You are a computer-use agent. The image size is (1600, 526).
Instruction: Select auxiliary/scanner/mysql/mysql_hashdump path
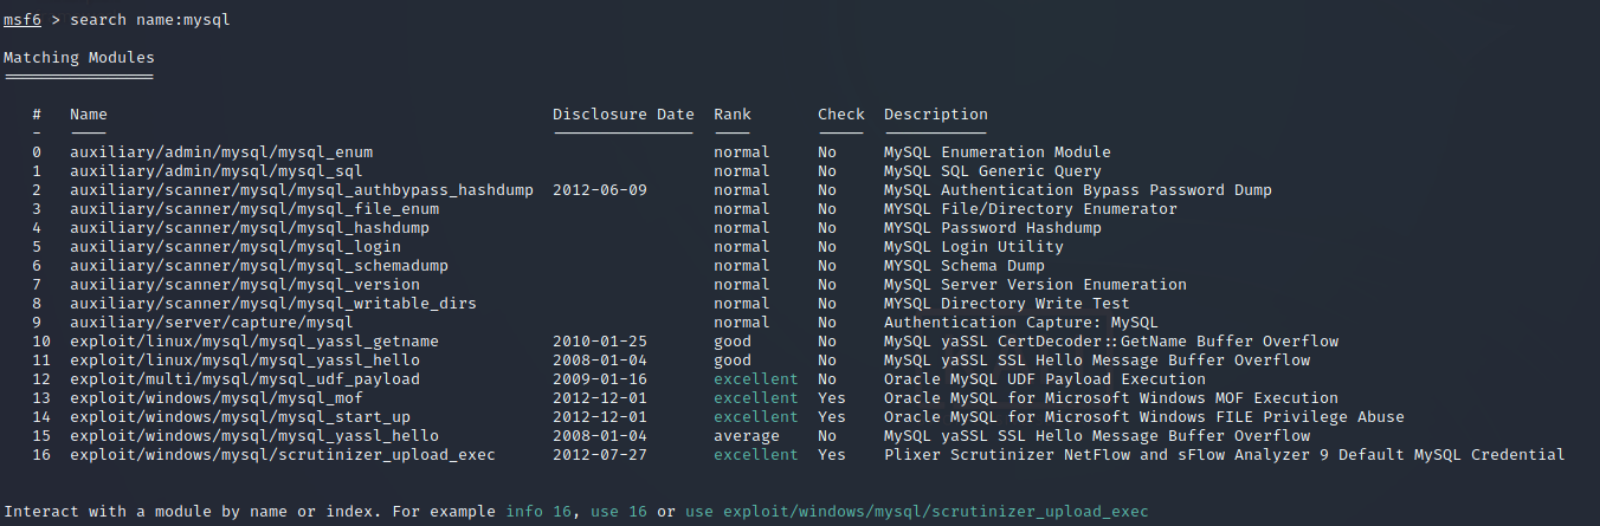click(x=250, y=229)
